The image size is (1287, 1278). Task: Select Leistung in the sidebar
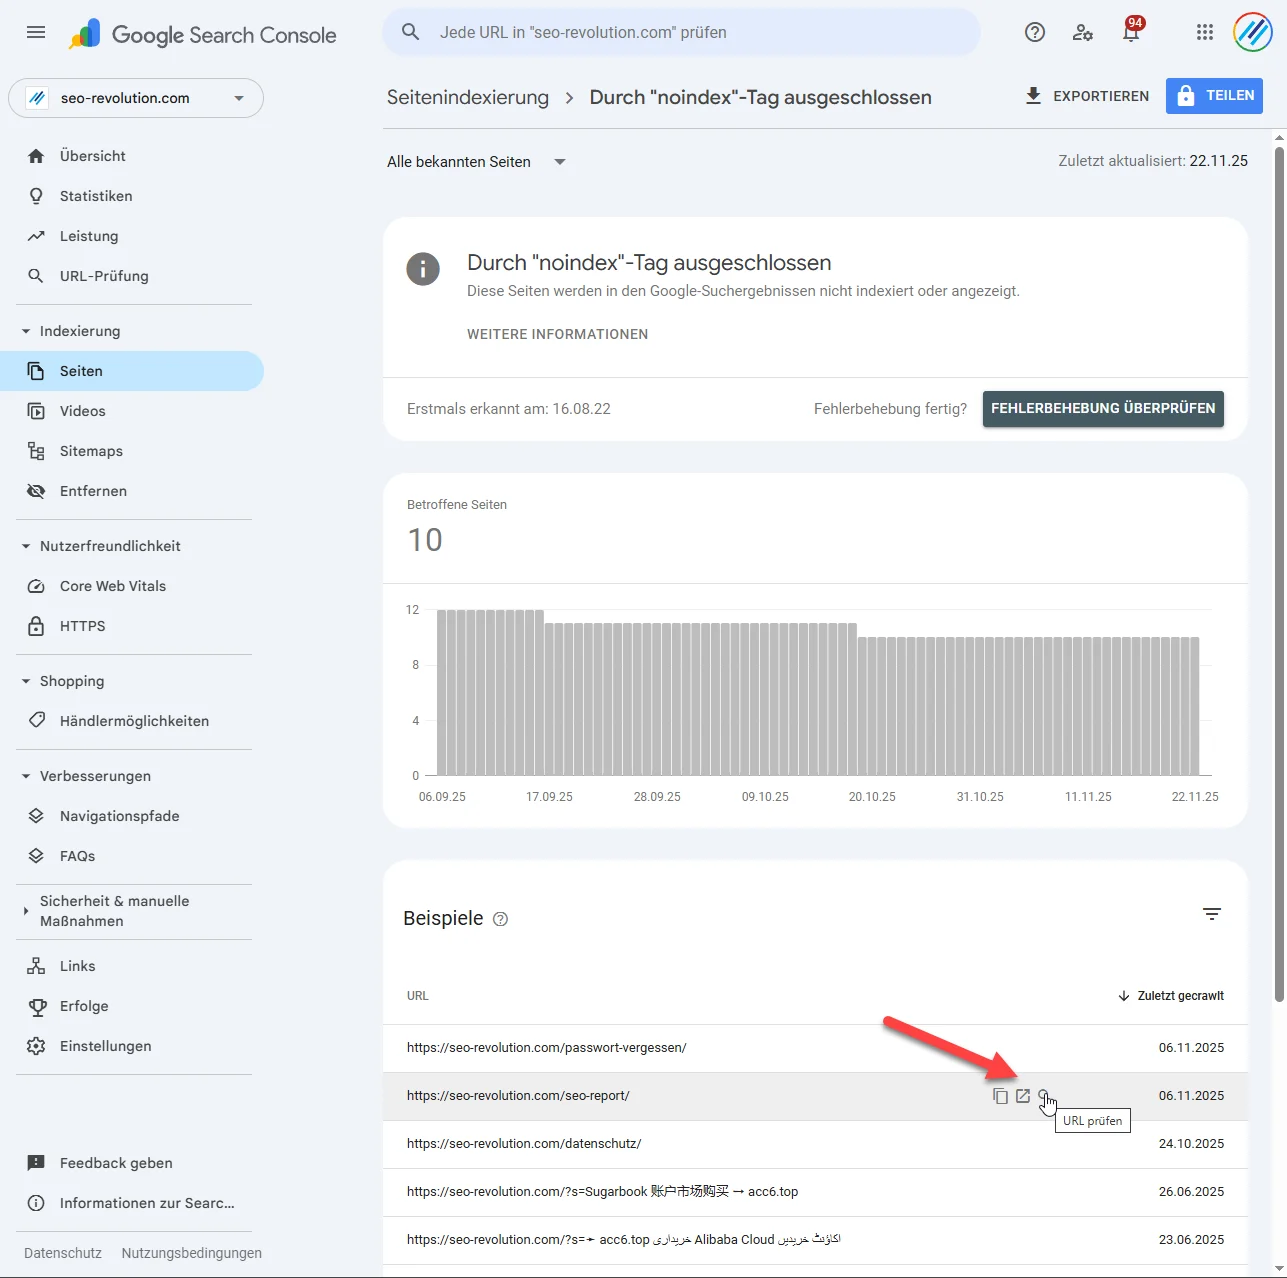(86, 235)
